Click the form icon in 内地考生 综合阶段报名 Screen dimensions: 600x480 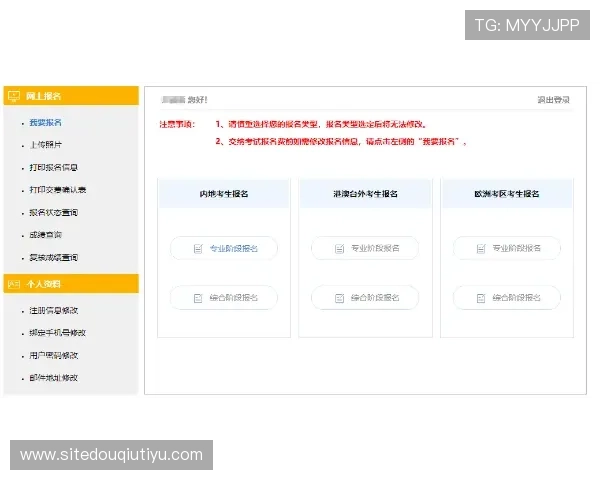(198, 298)
